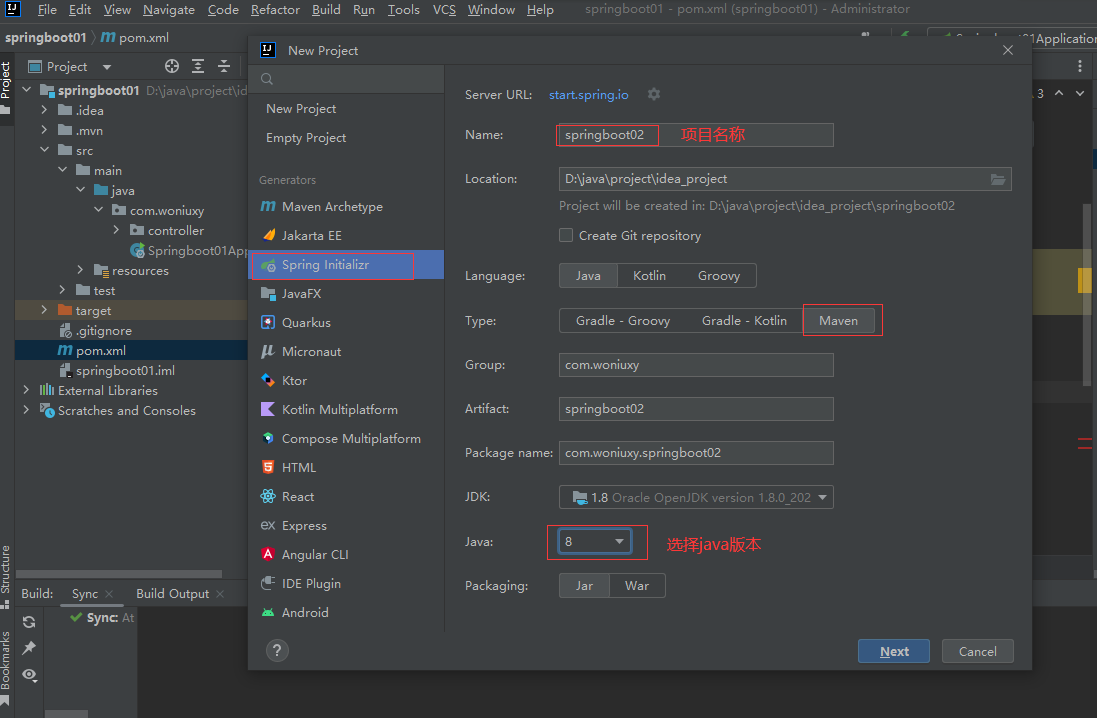
Task: Open the Build menu
Action: 326,10
